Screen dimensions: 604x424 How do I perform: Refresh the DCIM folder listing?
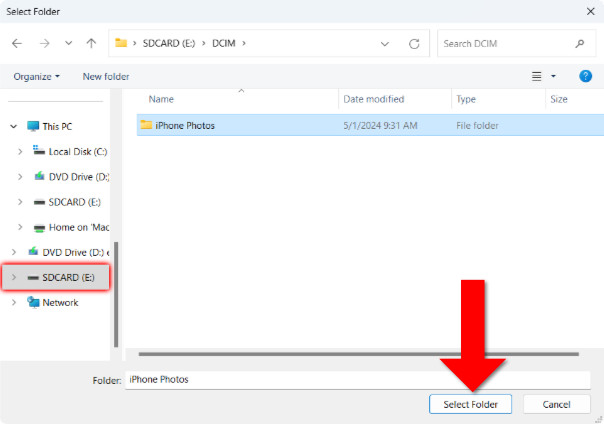414,44
